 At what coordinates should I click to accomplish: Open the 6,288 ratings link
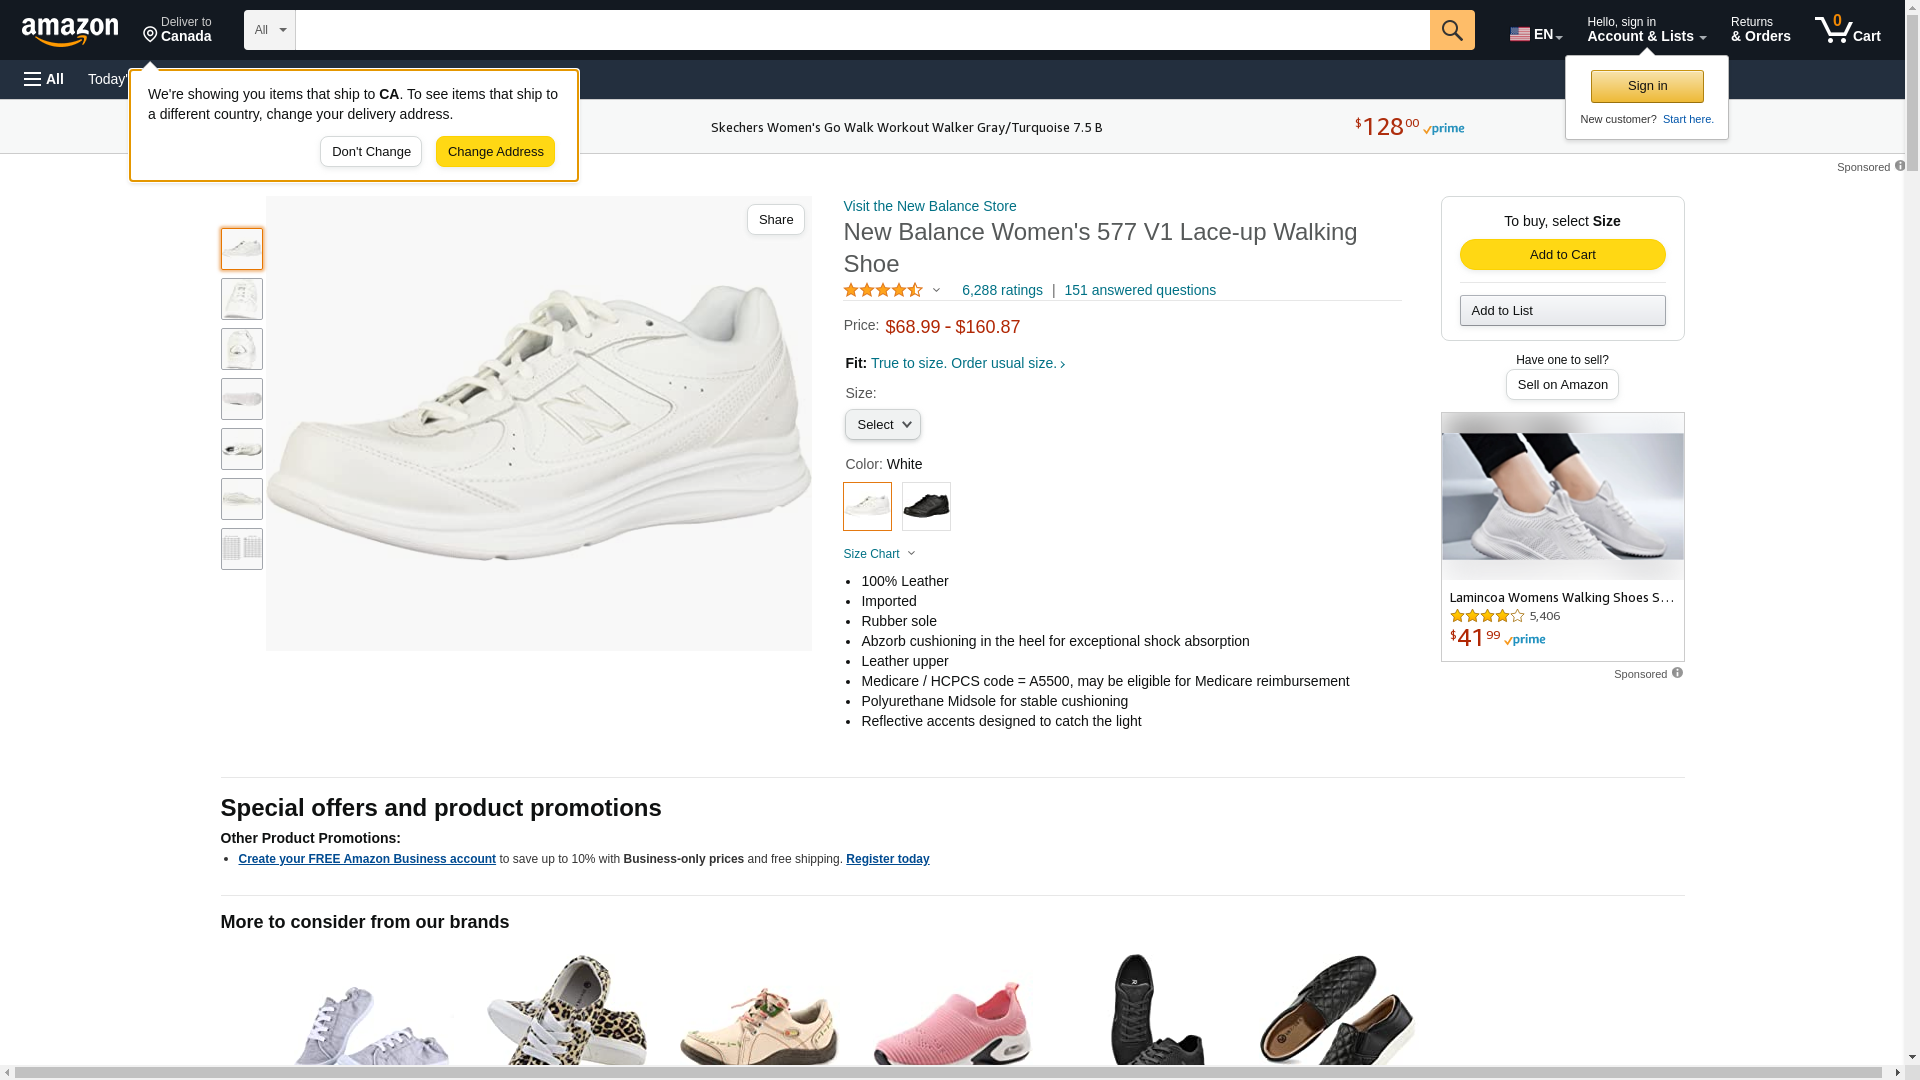[1001, 290]
